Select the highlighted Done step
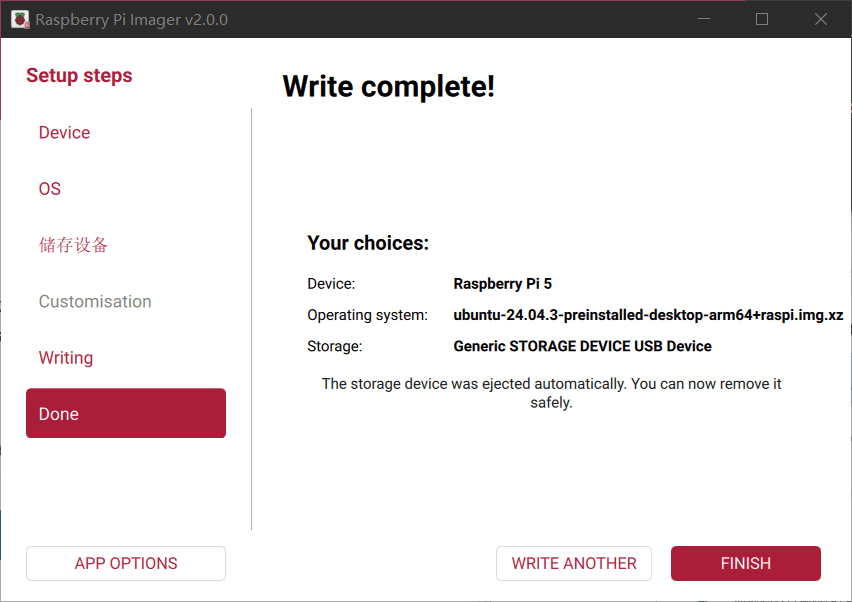The image size is (852, 602). click(126, 413)
